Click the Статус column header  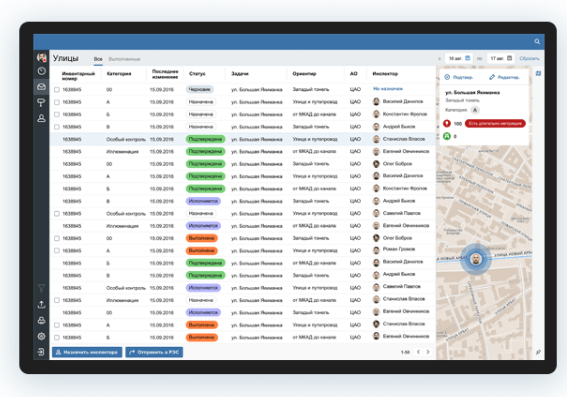(197, 74)
